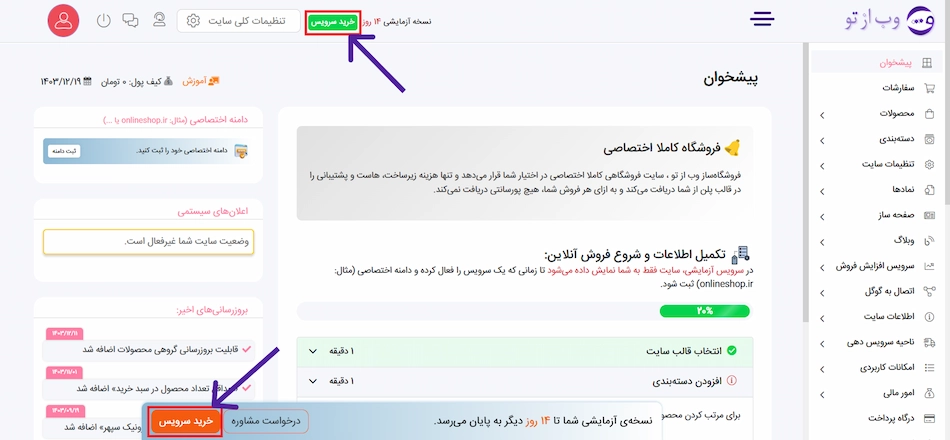Toggle the افزودن دسته‌بندی step chevron
The image size is (950, 440).
click(313, 381)
